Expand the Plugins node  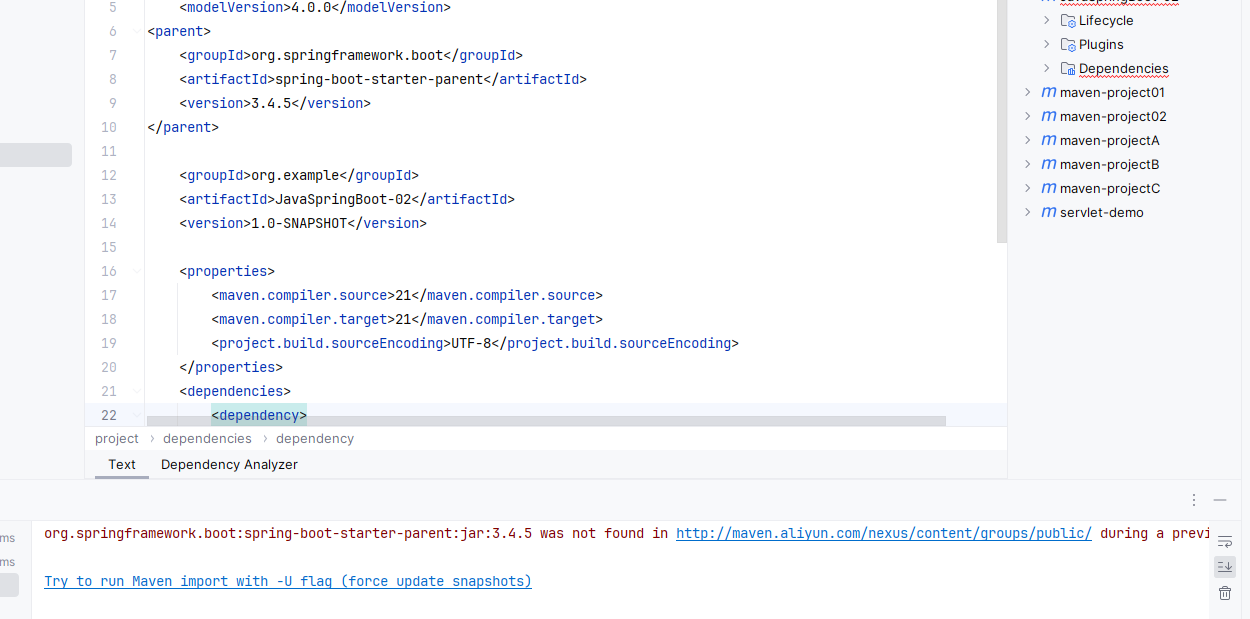(1047, 44)
